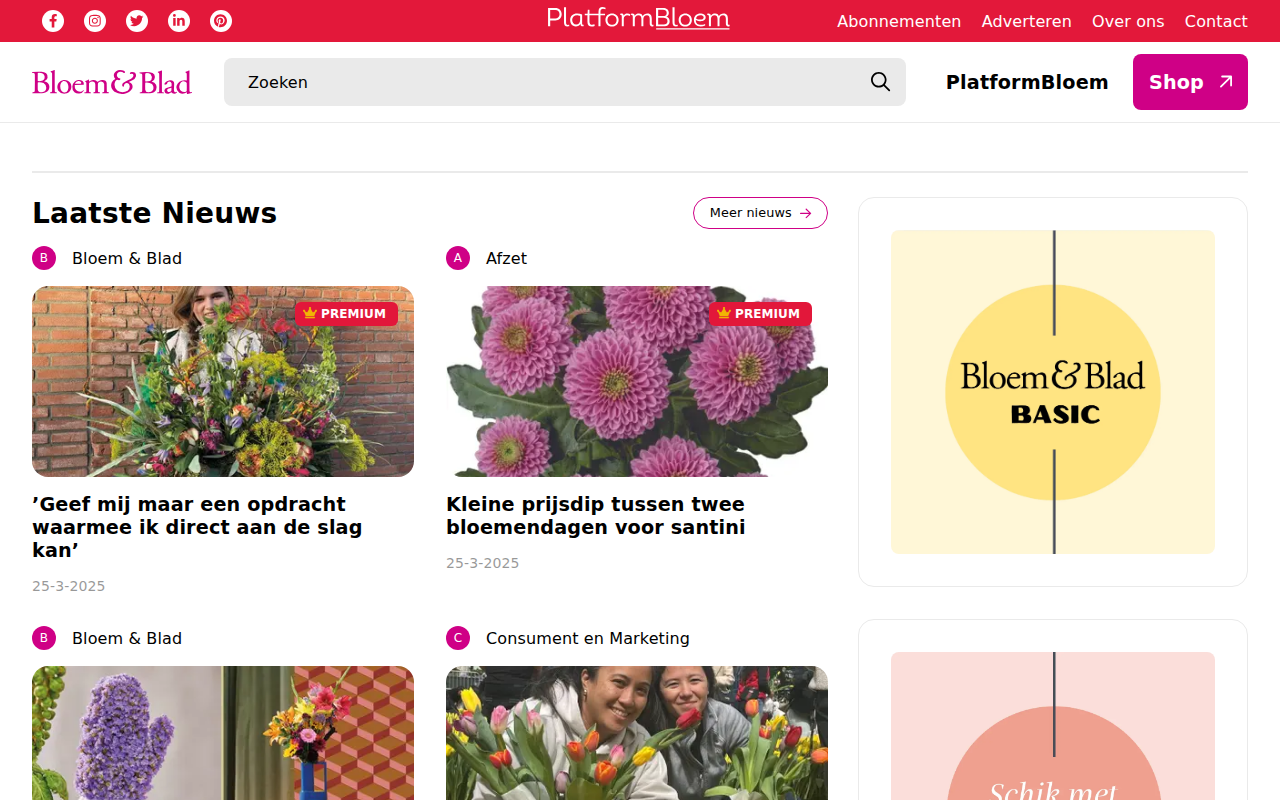Click the pink 'Schik met' banner

coord(1053,726)
